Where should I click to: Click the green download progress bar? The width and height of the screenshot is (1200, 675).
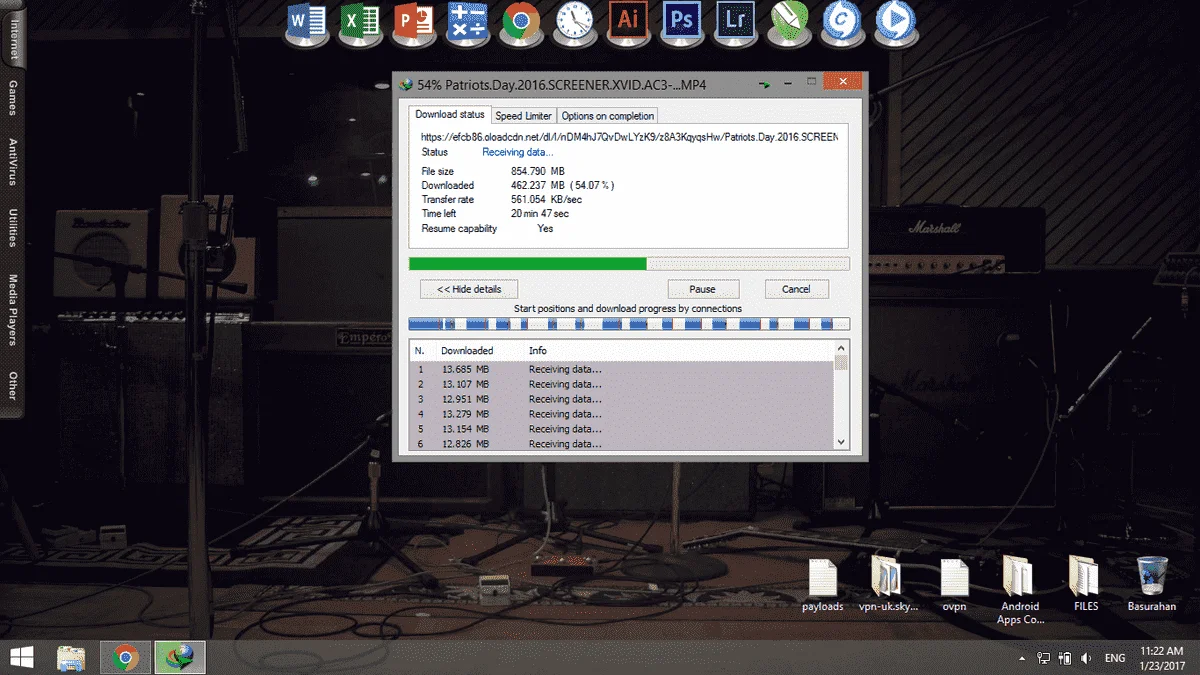[629, 264]
